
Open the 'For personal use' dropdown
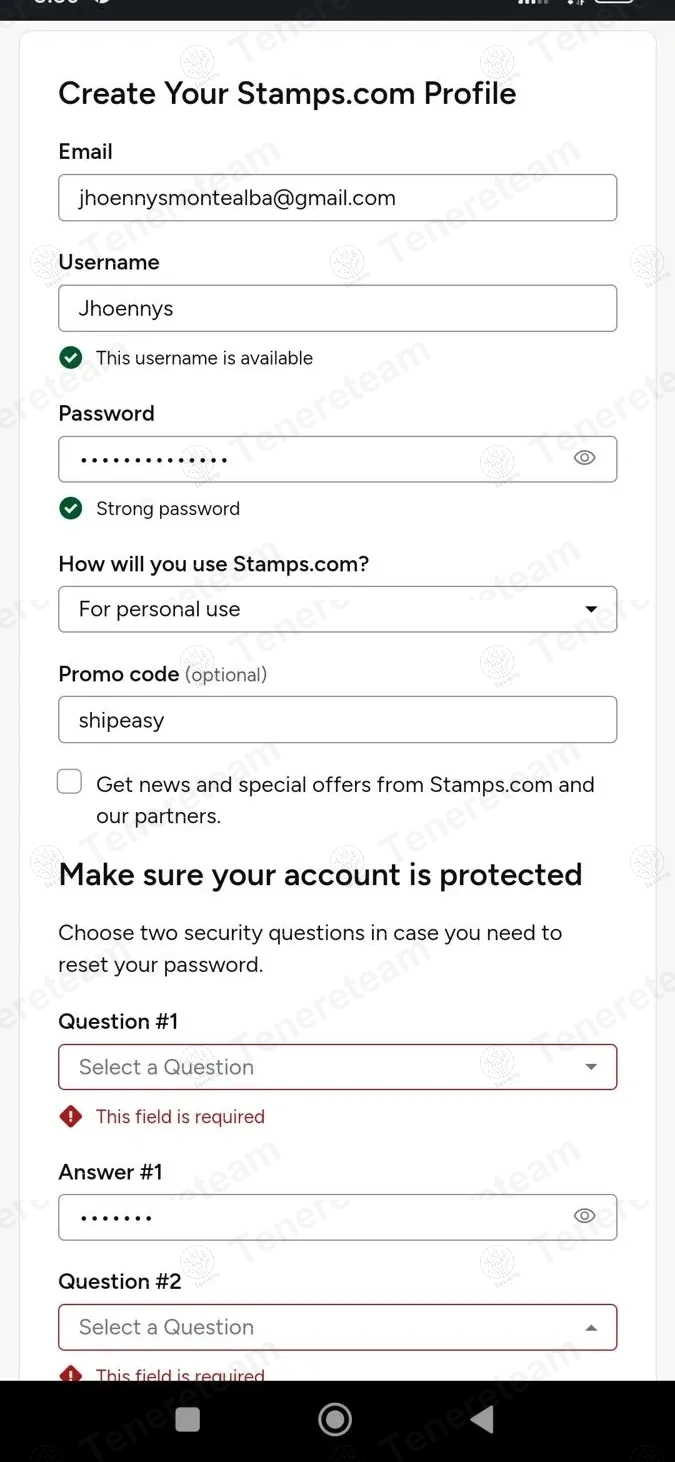[x=337, y=609]
